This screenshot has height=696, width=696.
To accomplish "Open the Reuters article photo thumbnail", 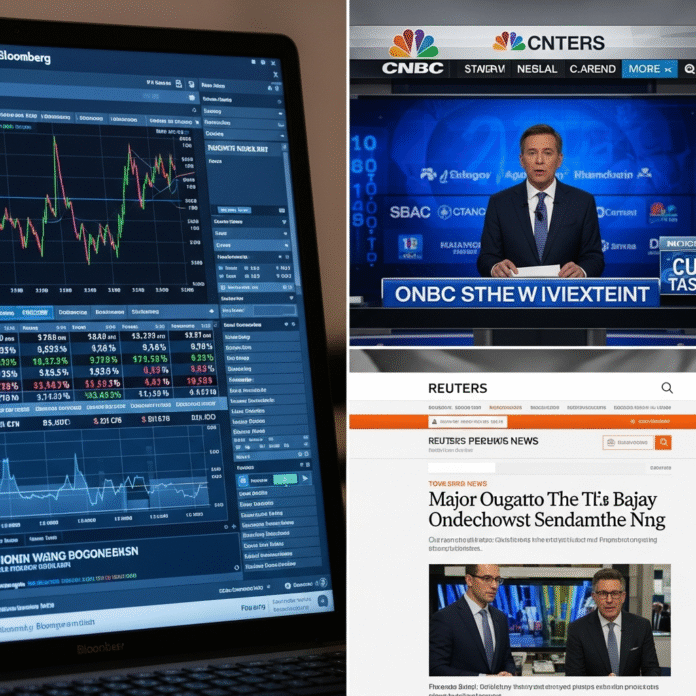I will point(549,620).
